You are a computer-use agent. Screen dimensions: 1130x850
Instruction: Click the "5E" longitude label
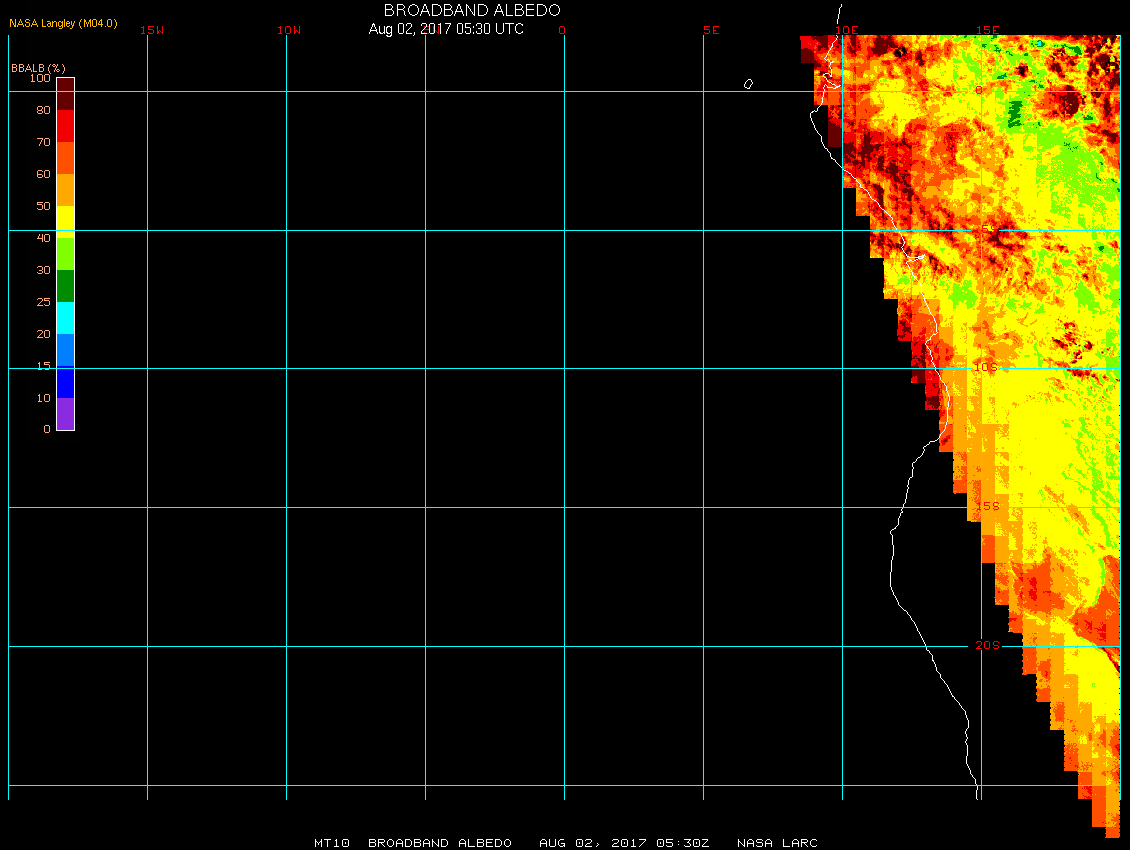point(711,30)
